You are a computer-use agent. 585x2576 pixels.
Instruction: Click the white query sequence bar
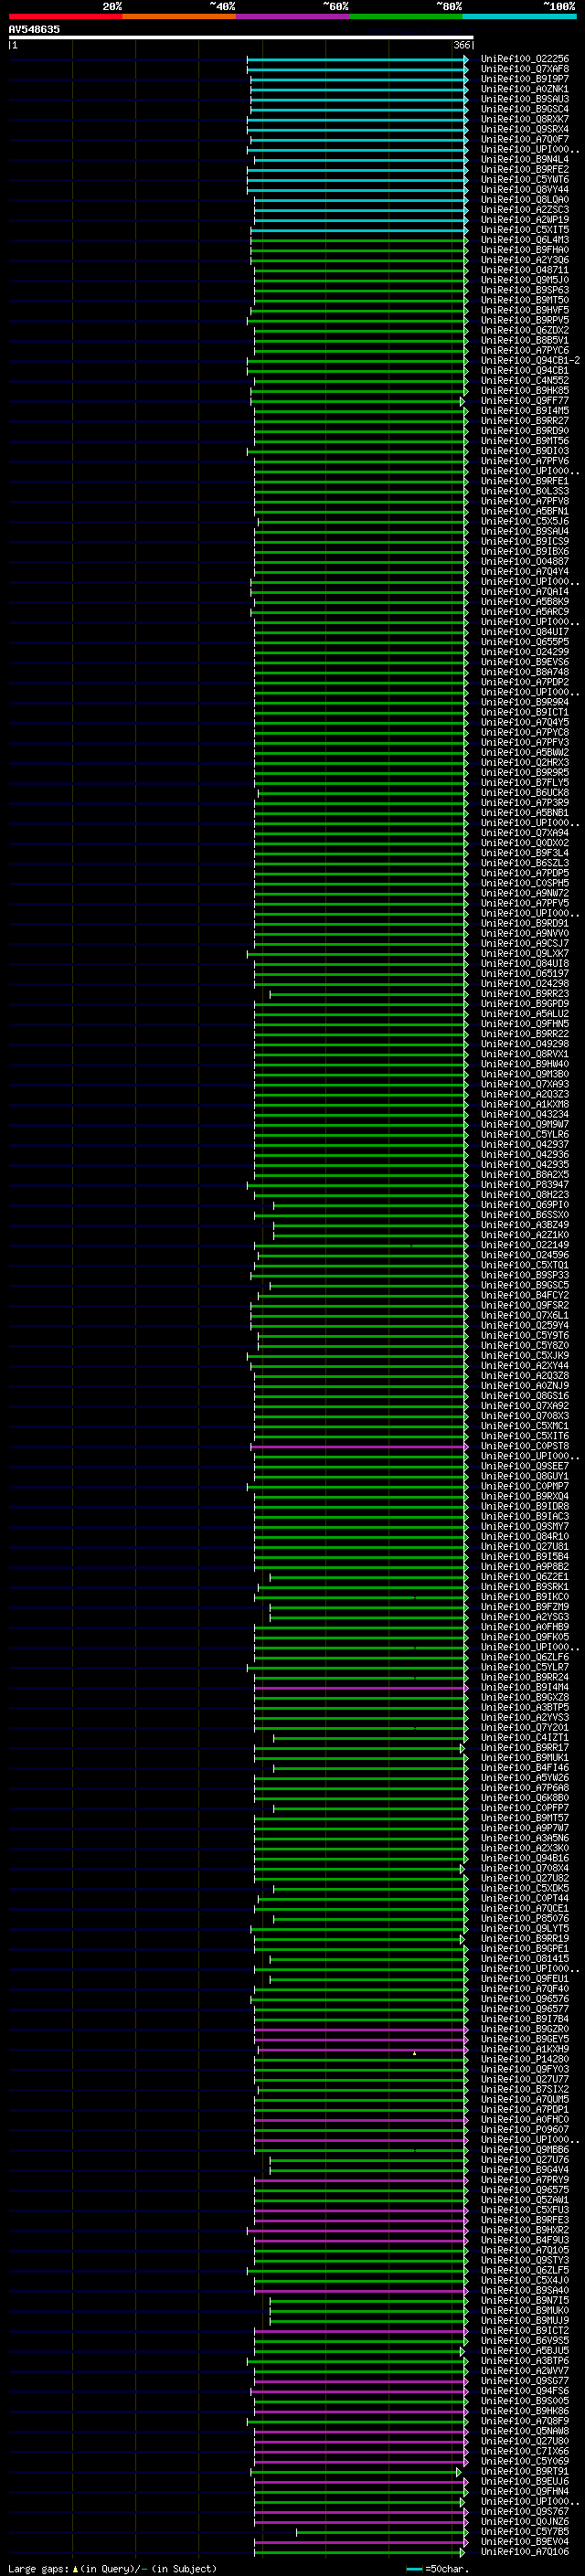tap(241, 38)
